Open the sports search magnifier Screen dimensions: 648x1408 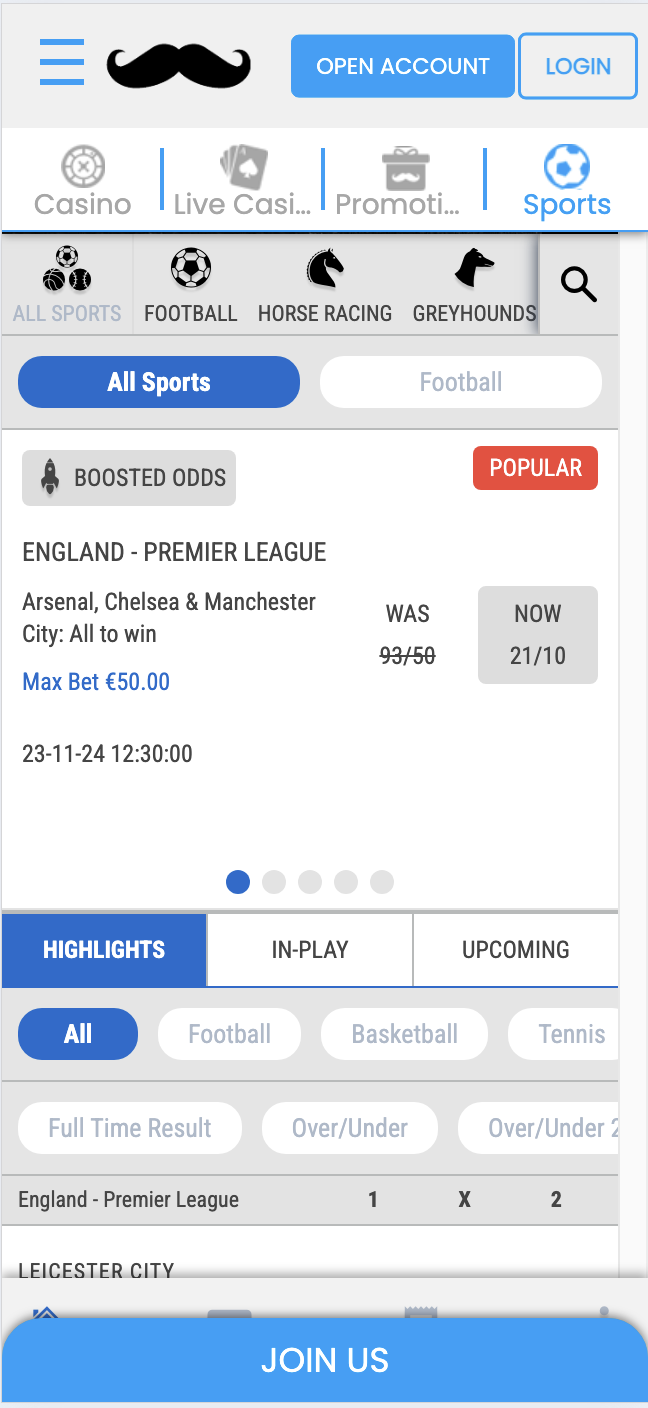click(x=578, y=285)
